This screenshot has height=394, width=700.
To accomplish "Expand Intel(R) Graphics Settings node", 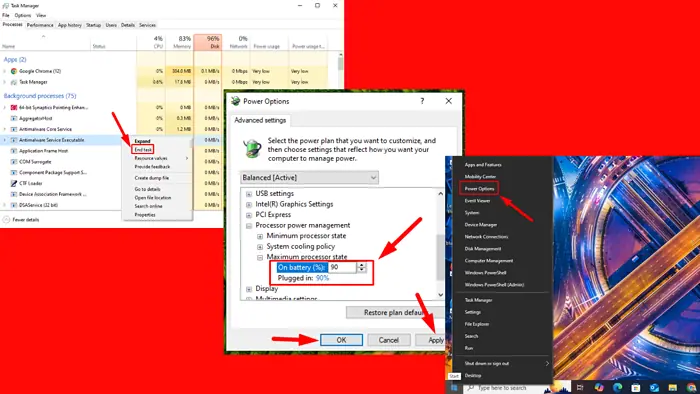I will (249, 204).
